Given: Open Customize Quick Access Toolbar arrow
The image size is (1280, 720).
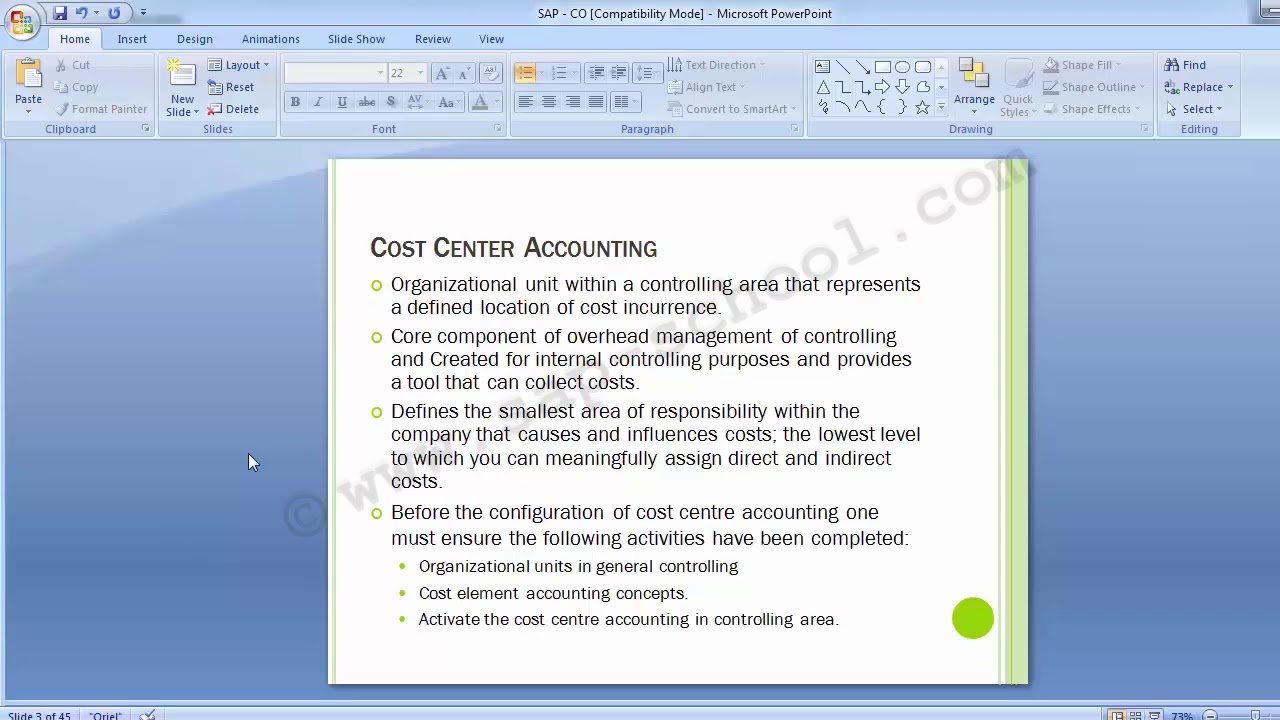Looking at the screenshot, I should coord(143,13).
